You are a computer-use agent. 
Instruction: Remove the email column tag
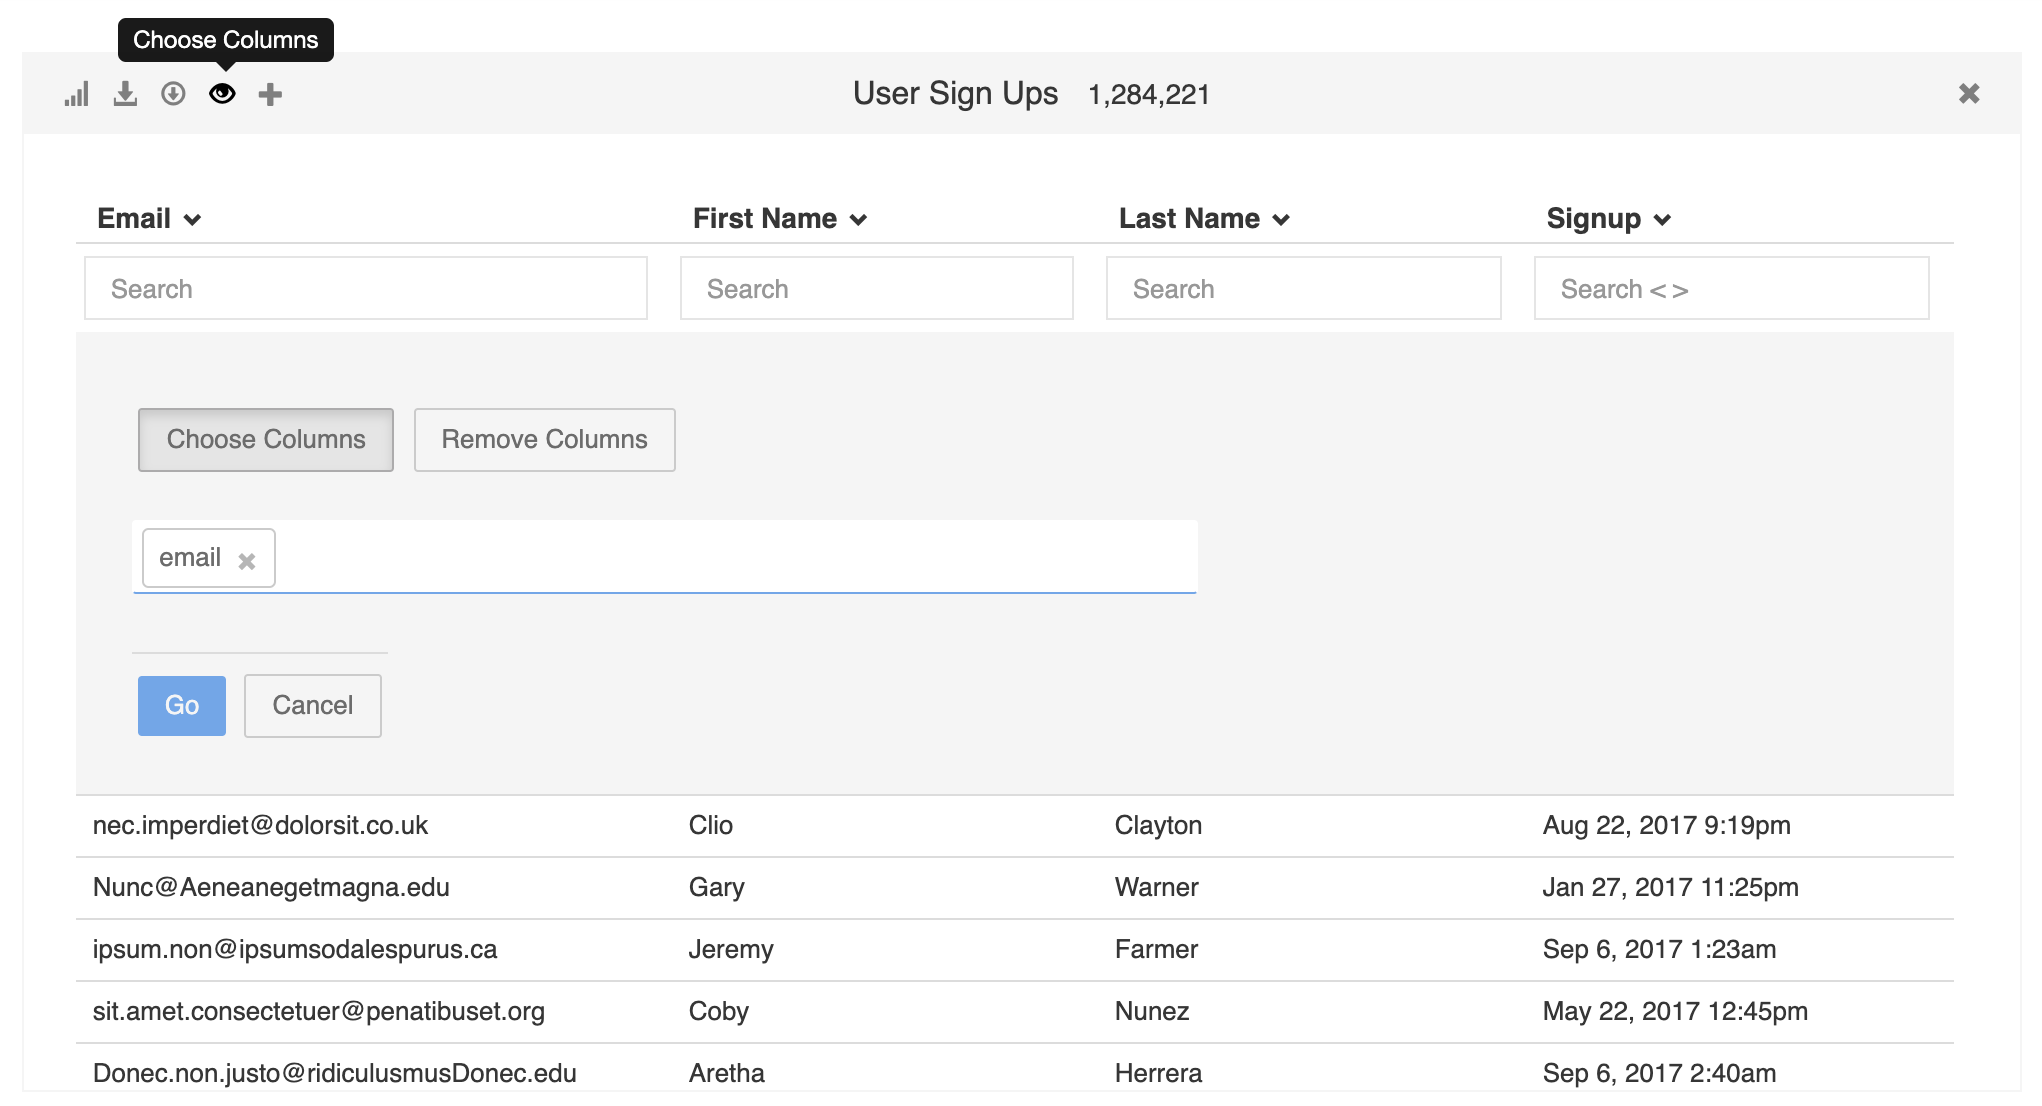click(248, 558)
